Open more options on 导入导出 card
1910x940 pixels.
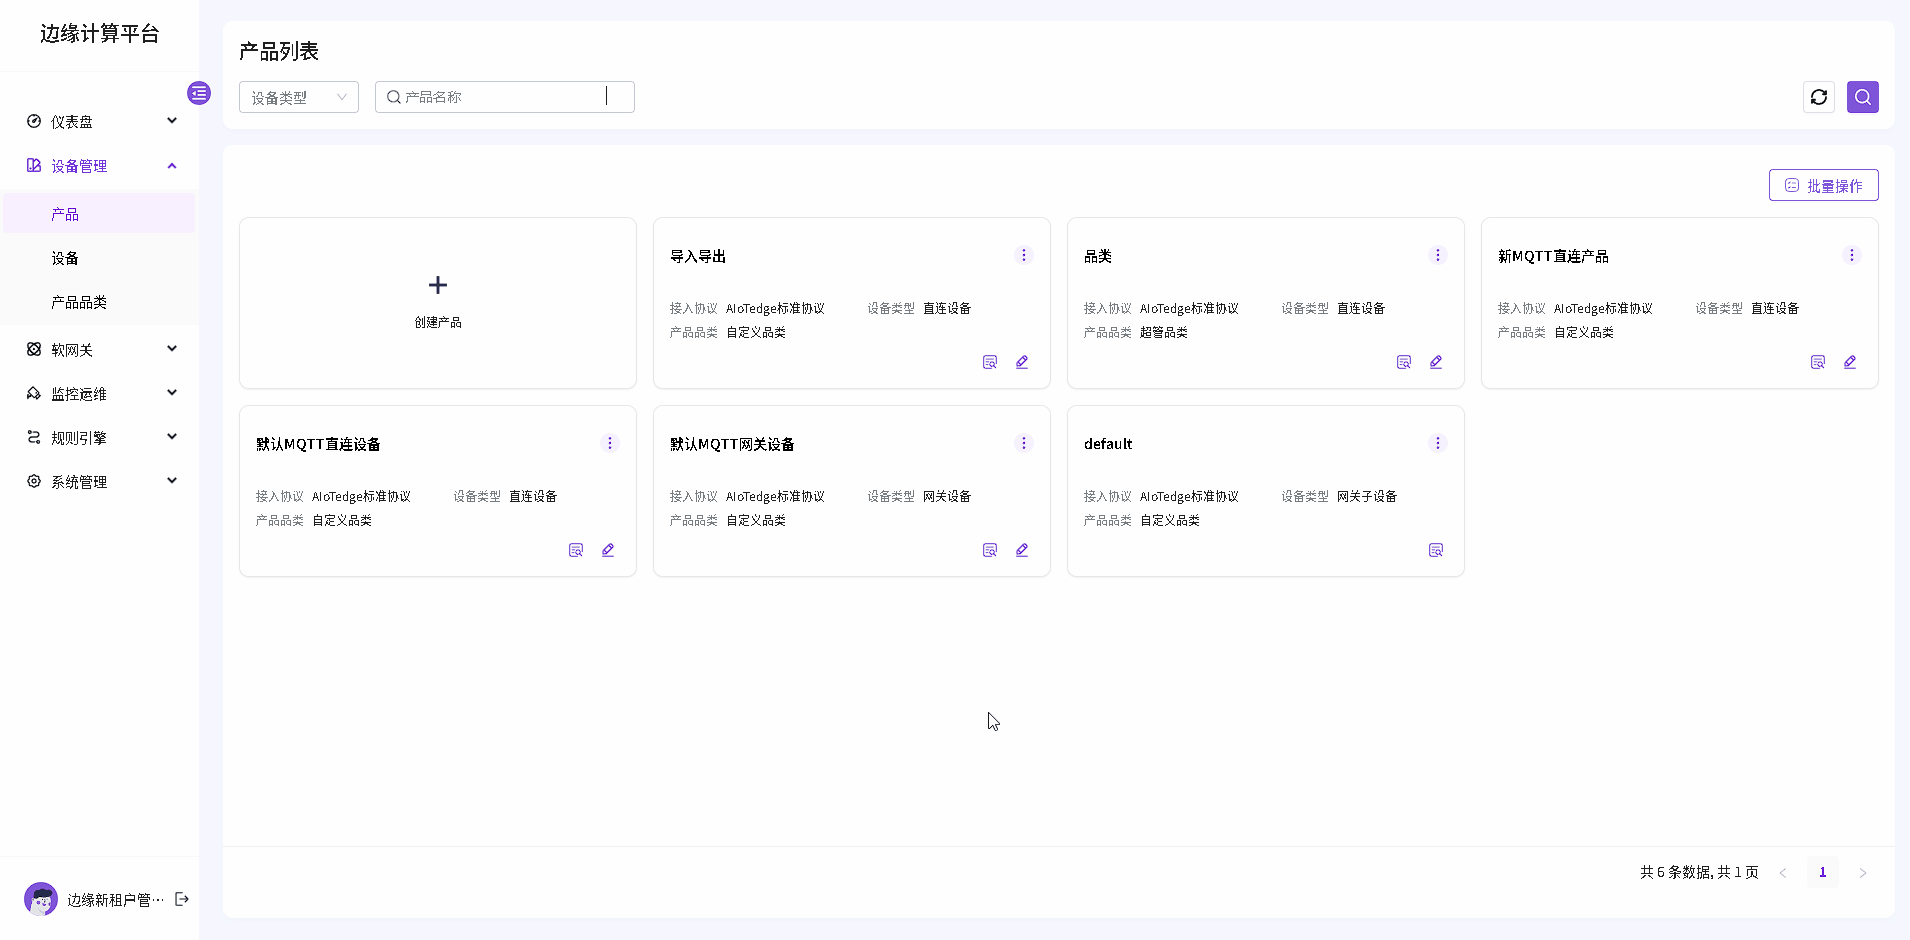point(1023,255)
